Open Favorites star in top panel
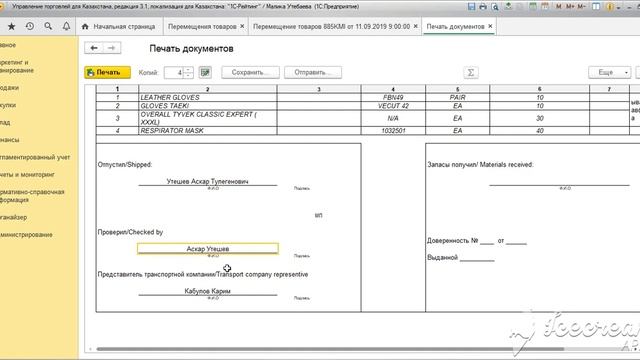The image size is (640, 360). click(11, 27)
